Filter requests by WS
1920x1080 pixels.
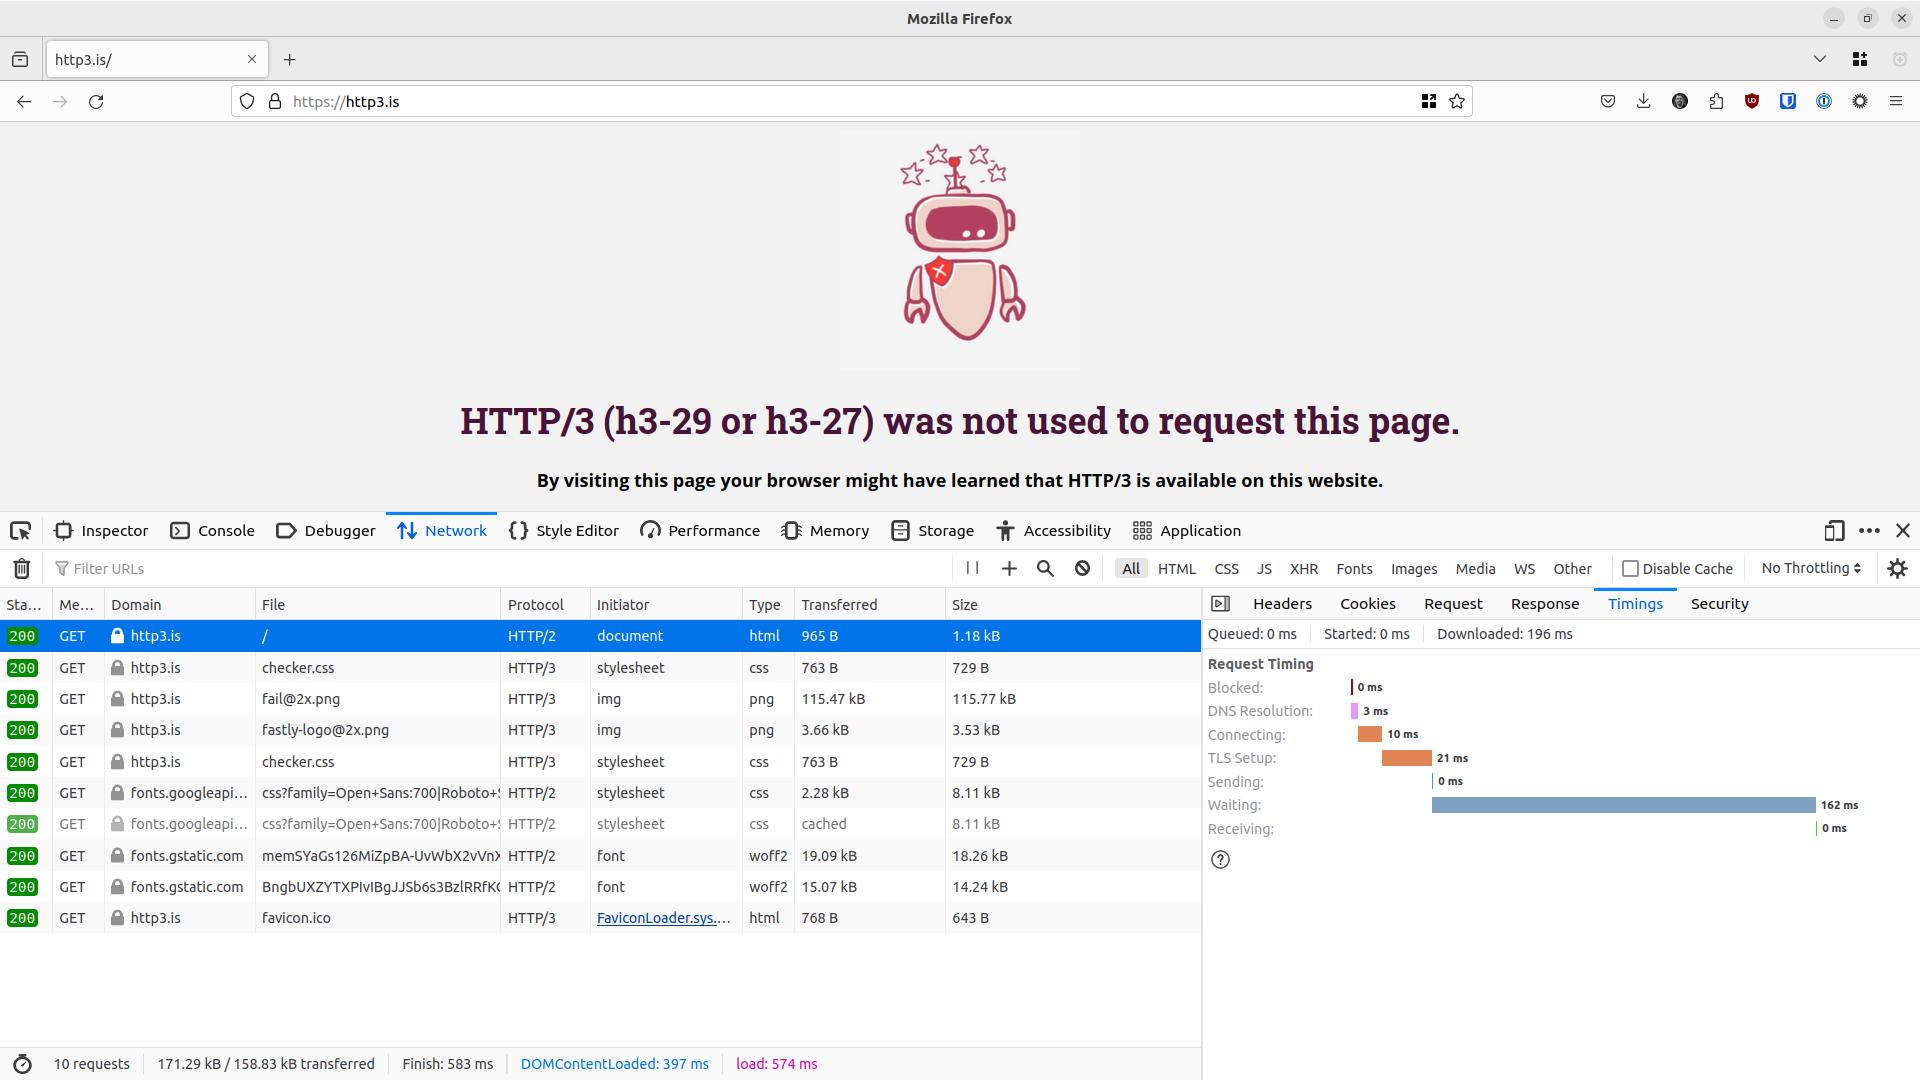coord(1524,568)
